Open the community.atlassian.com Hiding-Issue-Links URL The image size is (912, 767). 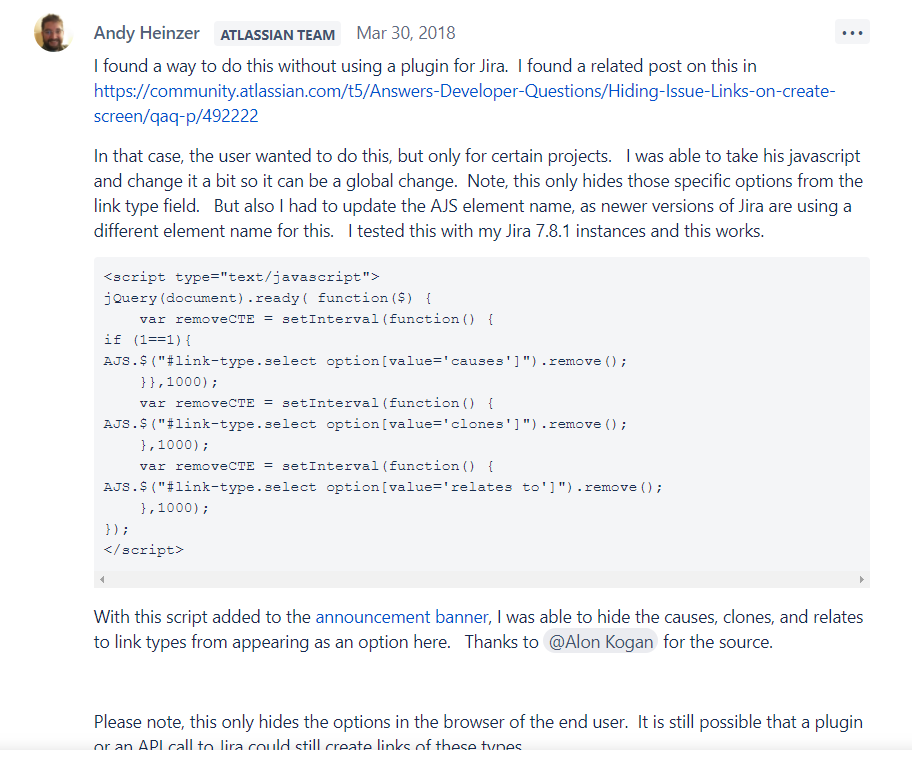point(464,104)
